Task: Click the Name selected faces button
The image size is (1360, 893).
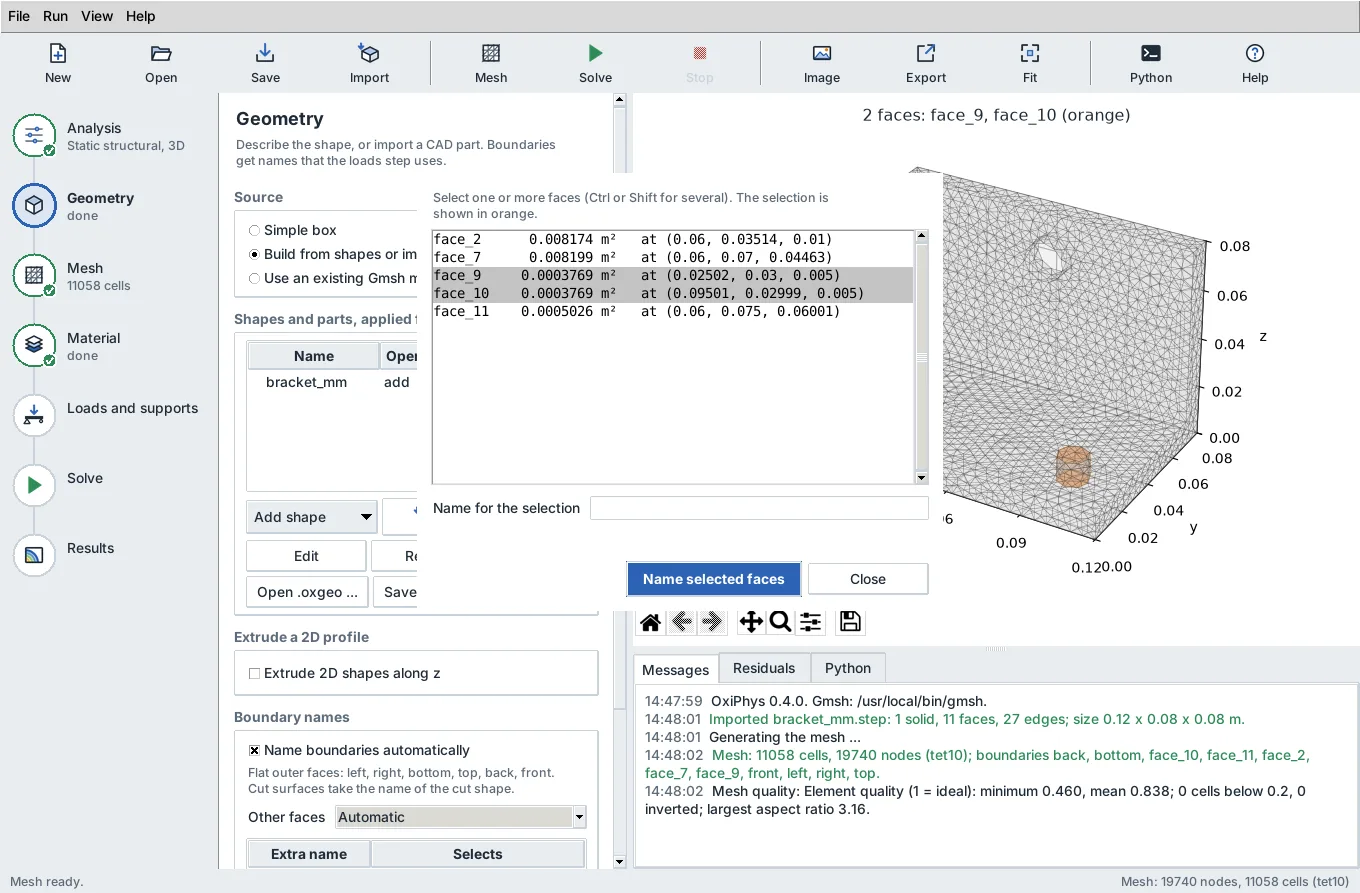Action: click(x=714, y=579)
